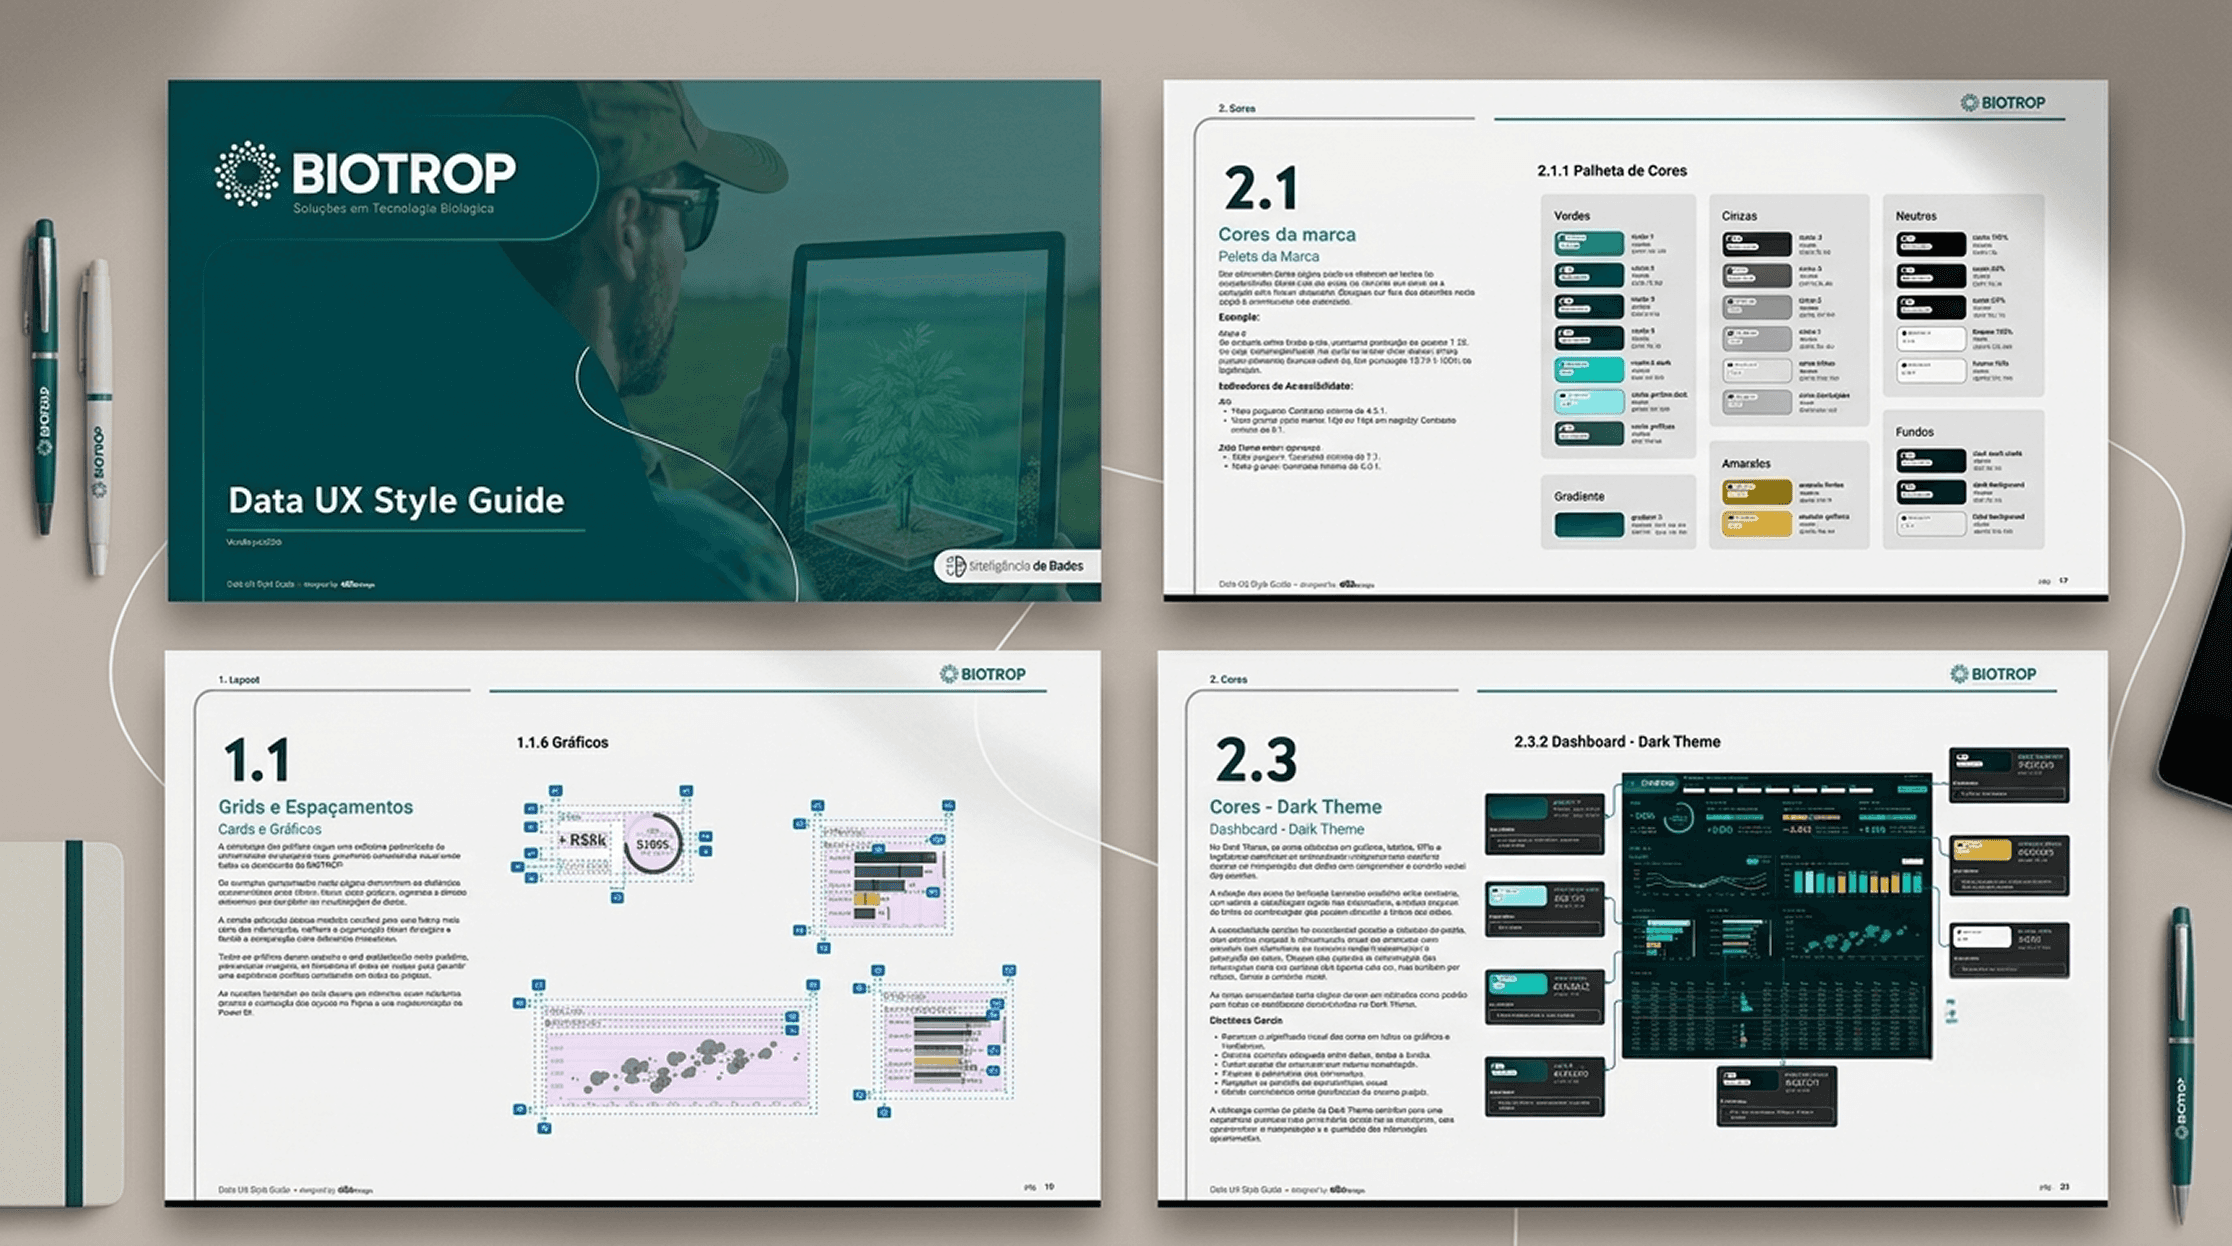The image size is (2232, 1246).
Task: Click the large "2.1" section number
Action: (x=1261, y=188)
